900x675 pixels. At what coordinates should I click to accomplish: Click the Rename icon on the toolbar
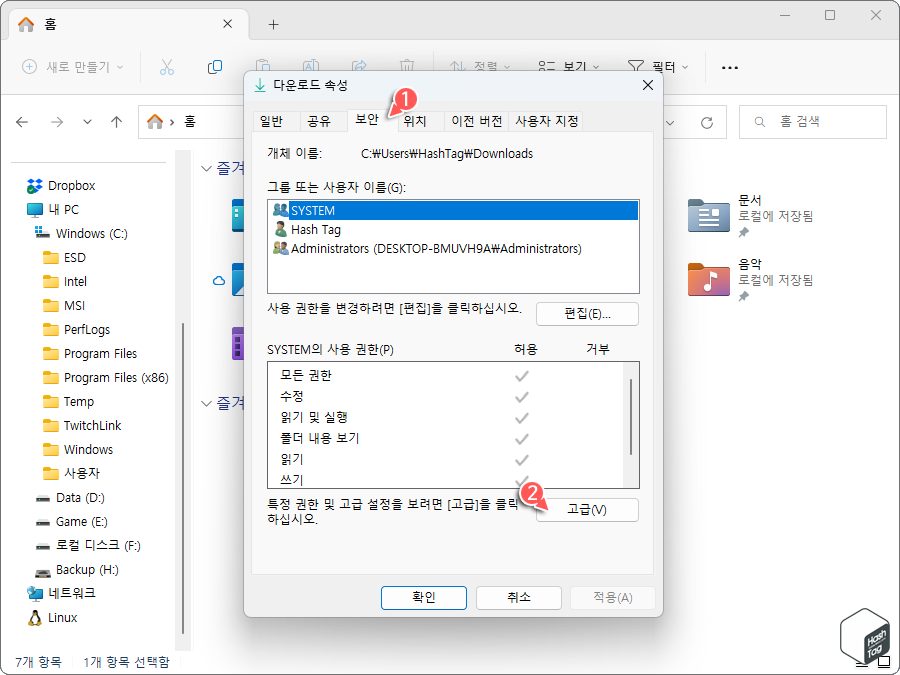(x=310, y=67)
